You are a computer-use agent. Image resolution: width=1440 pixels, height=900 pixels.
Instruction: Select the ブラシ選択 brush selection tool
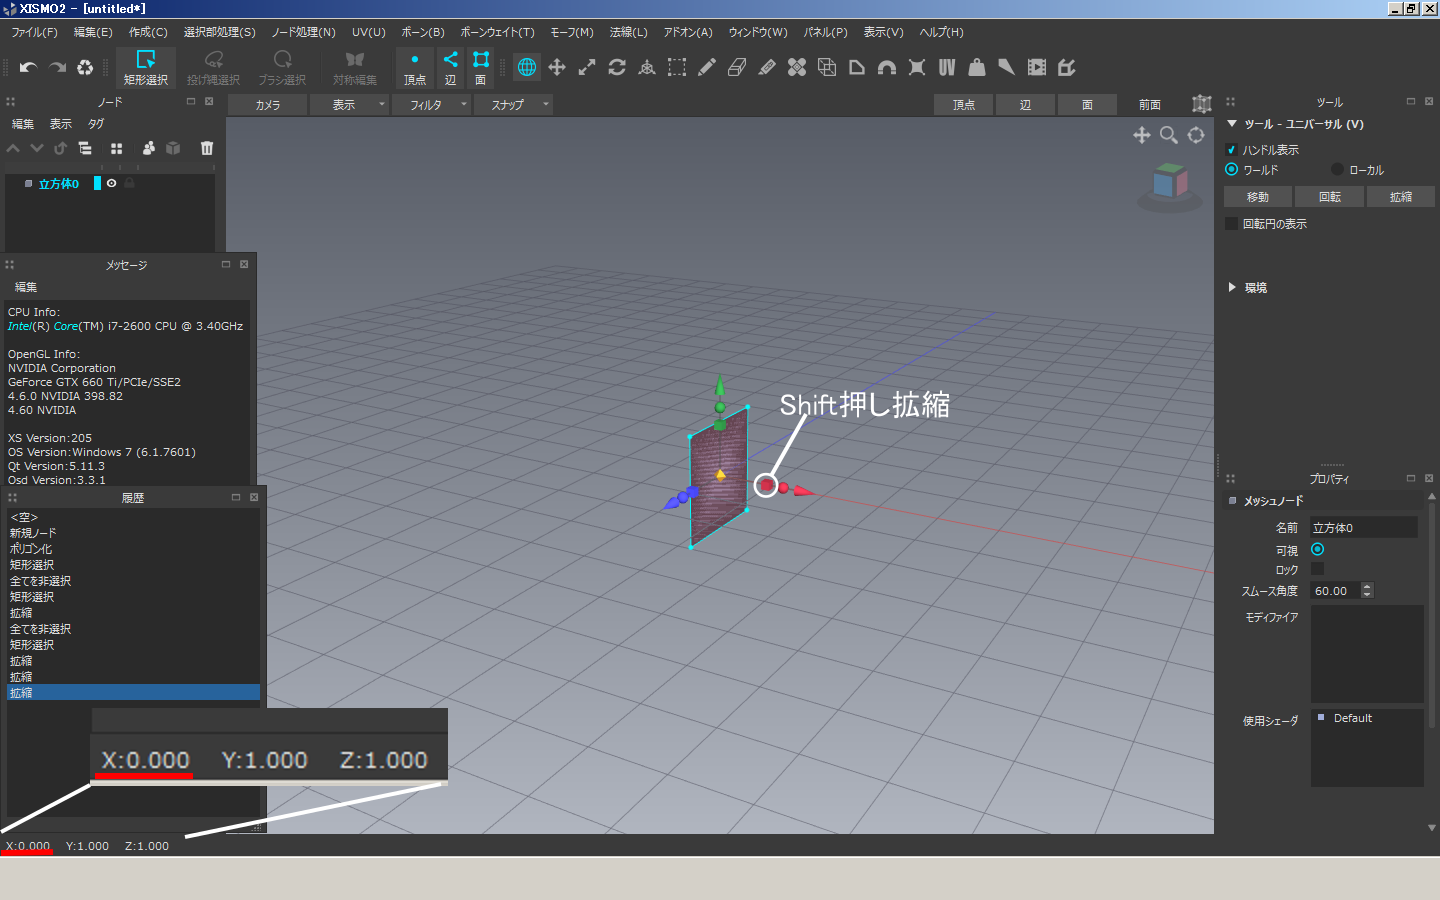coord(282,67)
